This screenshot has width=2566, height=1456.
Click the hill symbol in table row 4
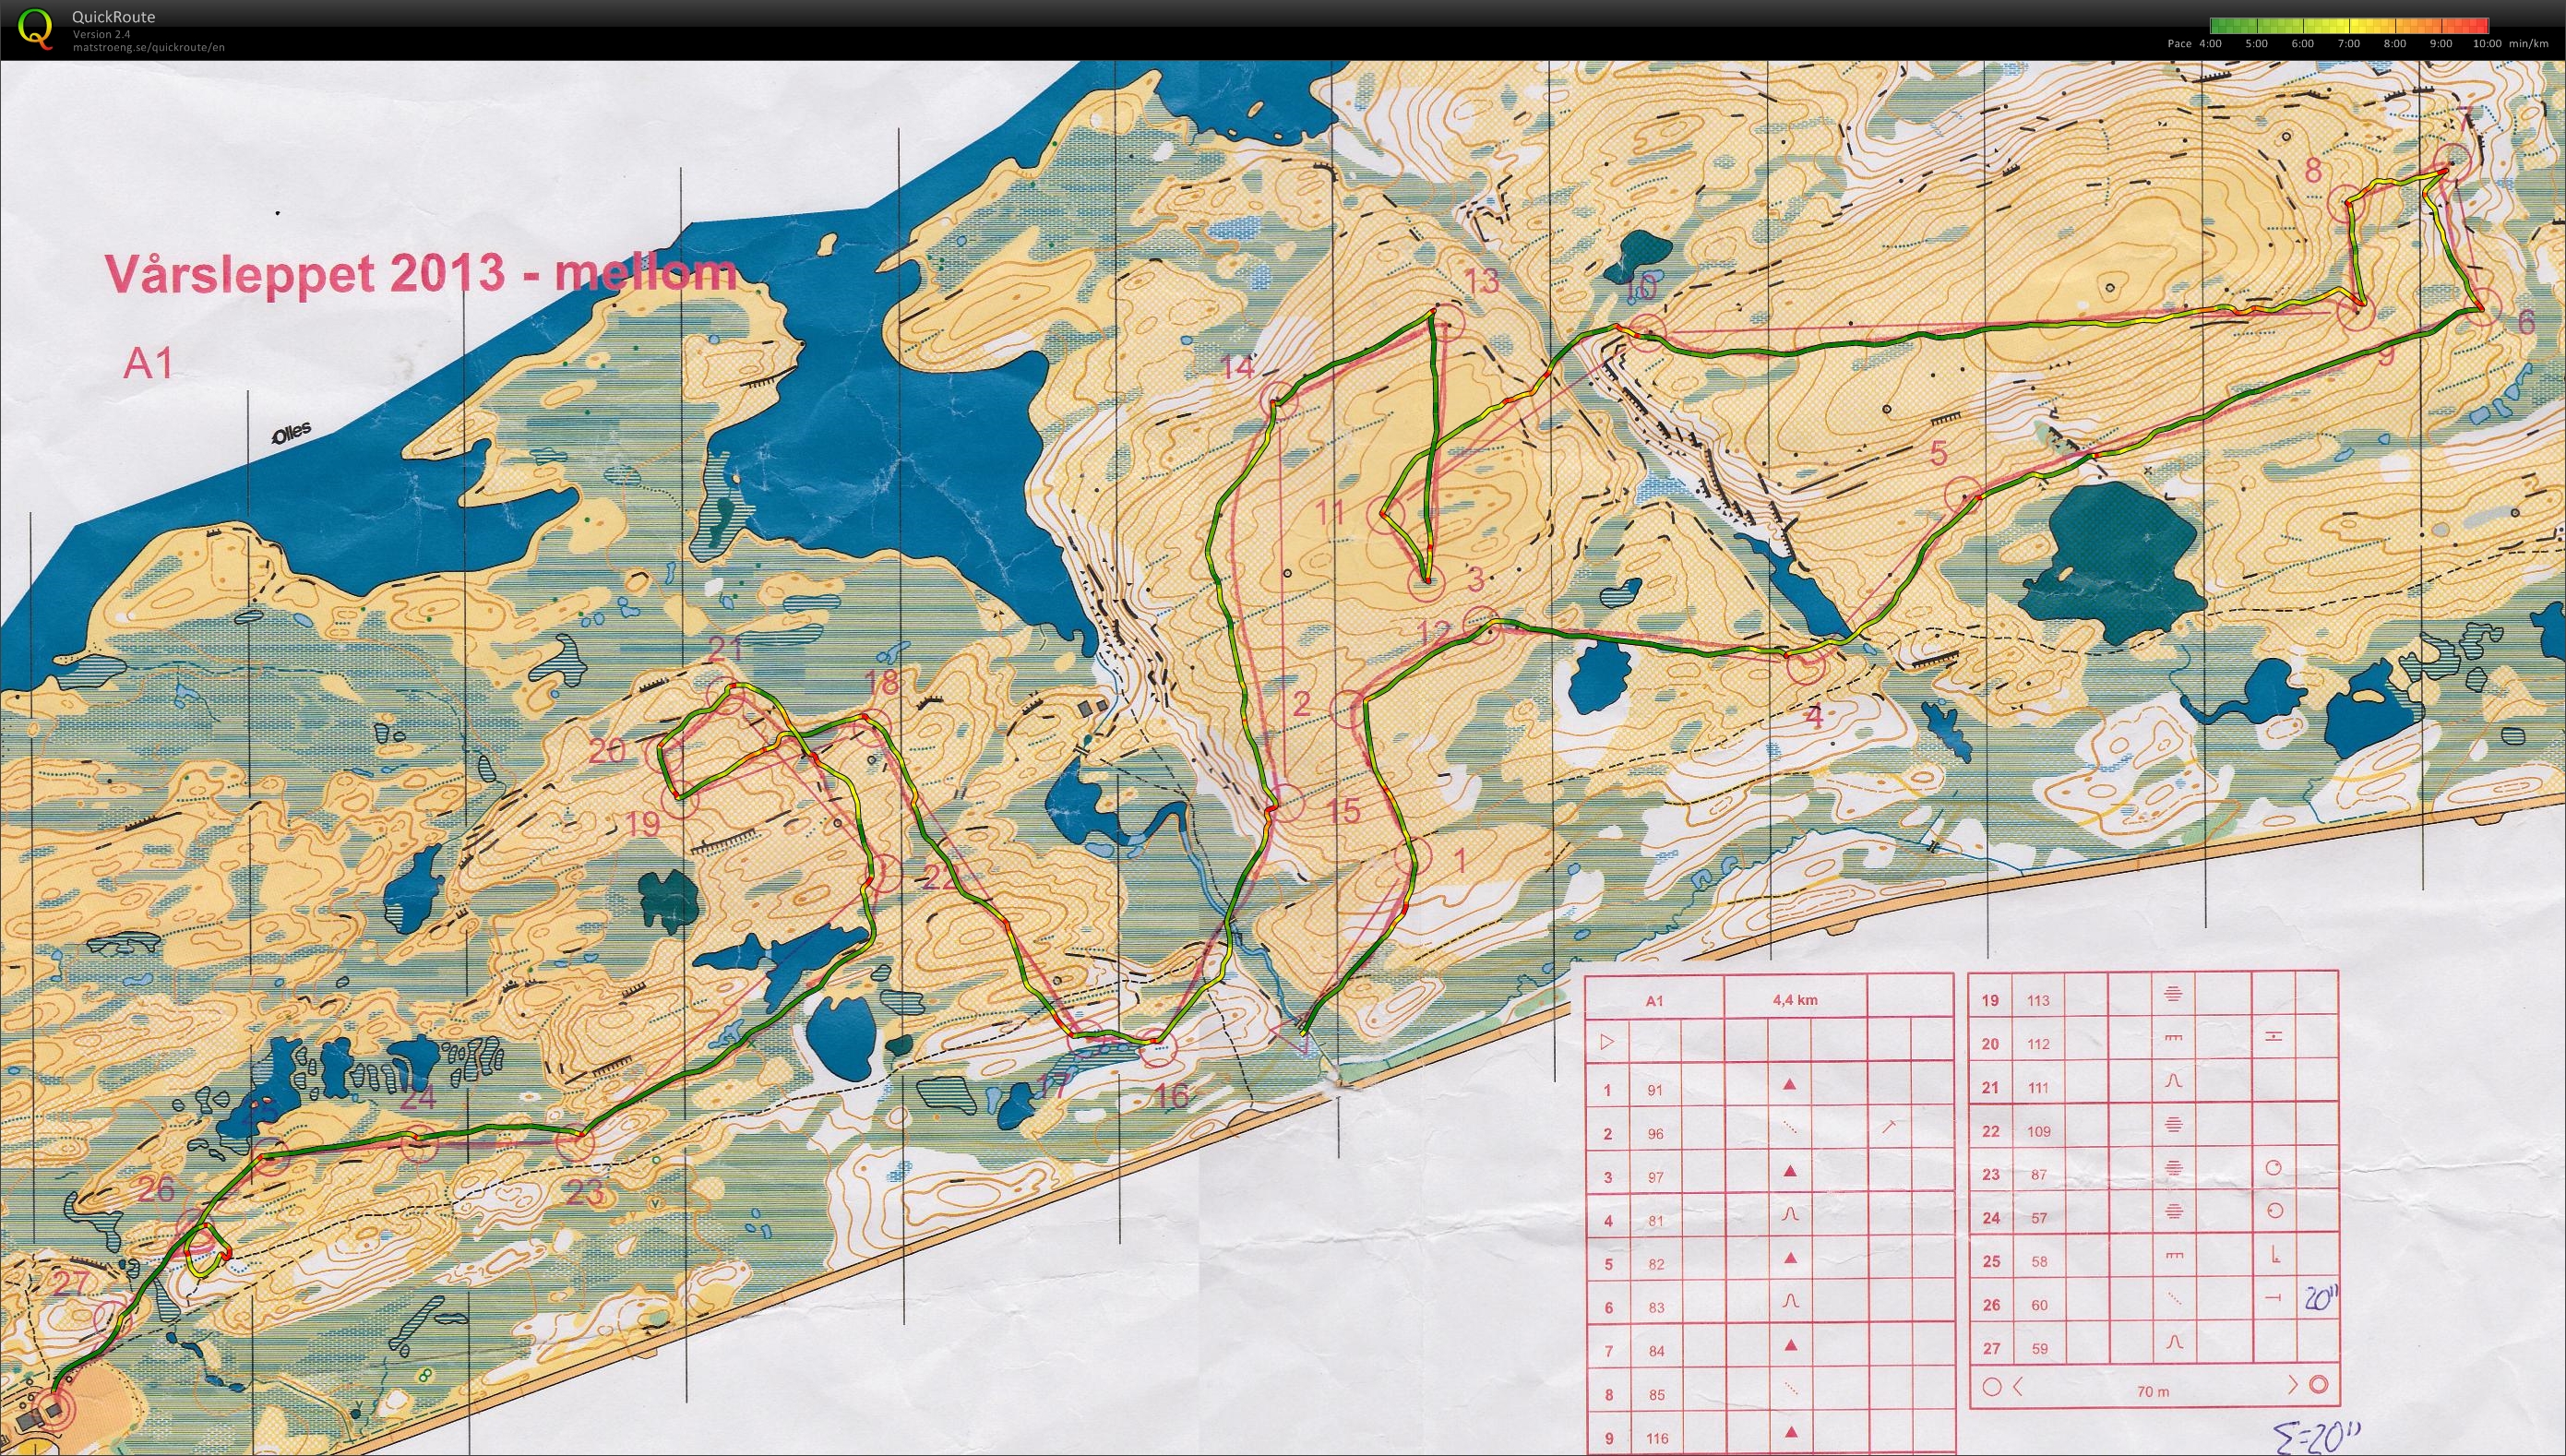coord(1791,1215)
